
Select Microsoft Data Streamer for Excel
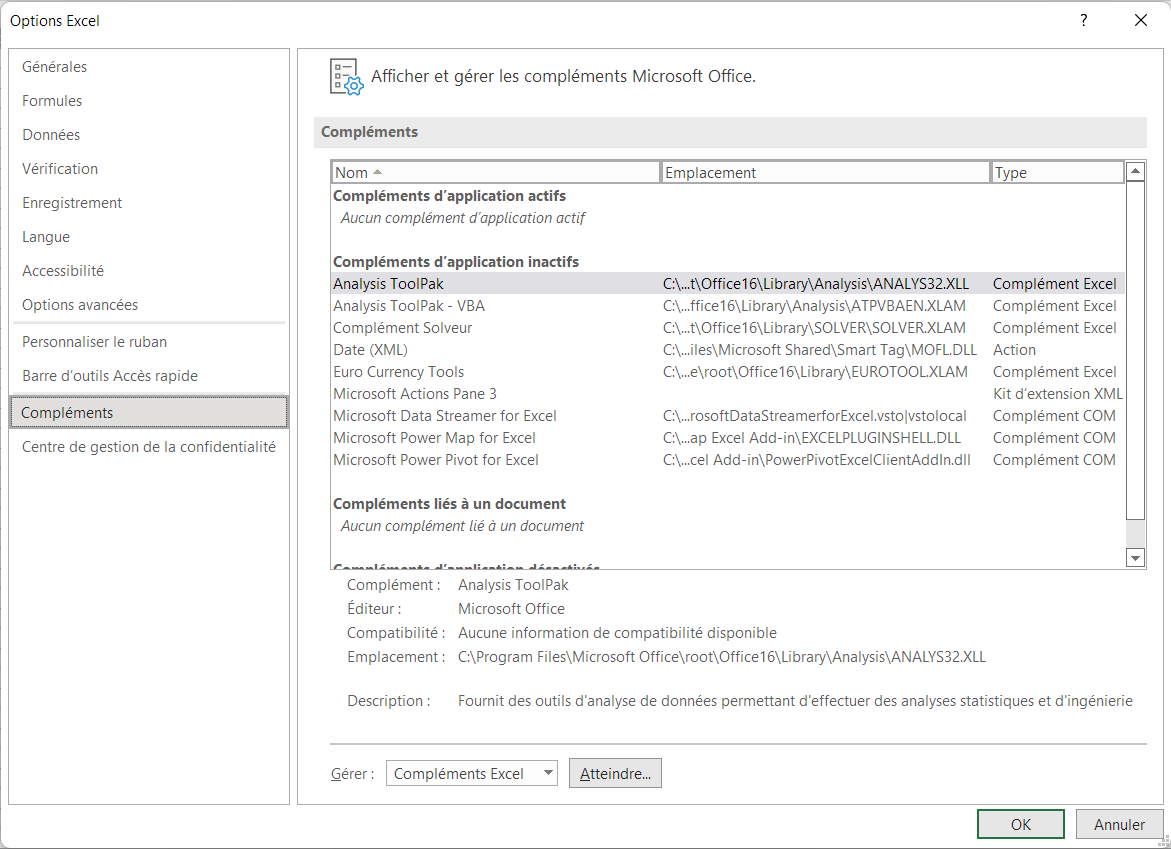(727, 416)
